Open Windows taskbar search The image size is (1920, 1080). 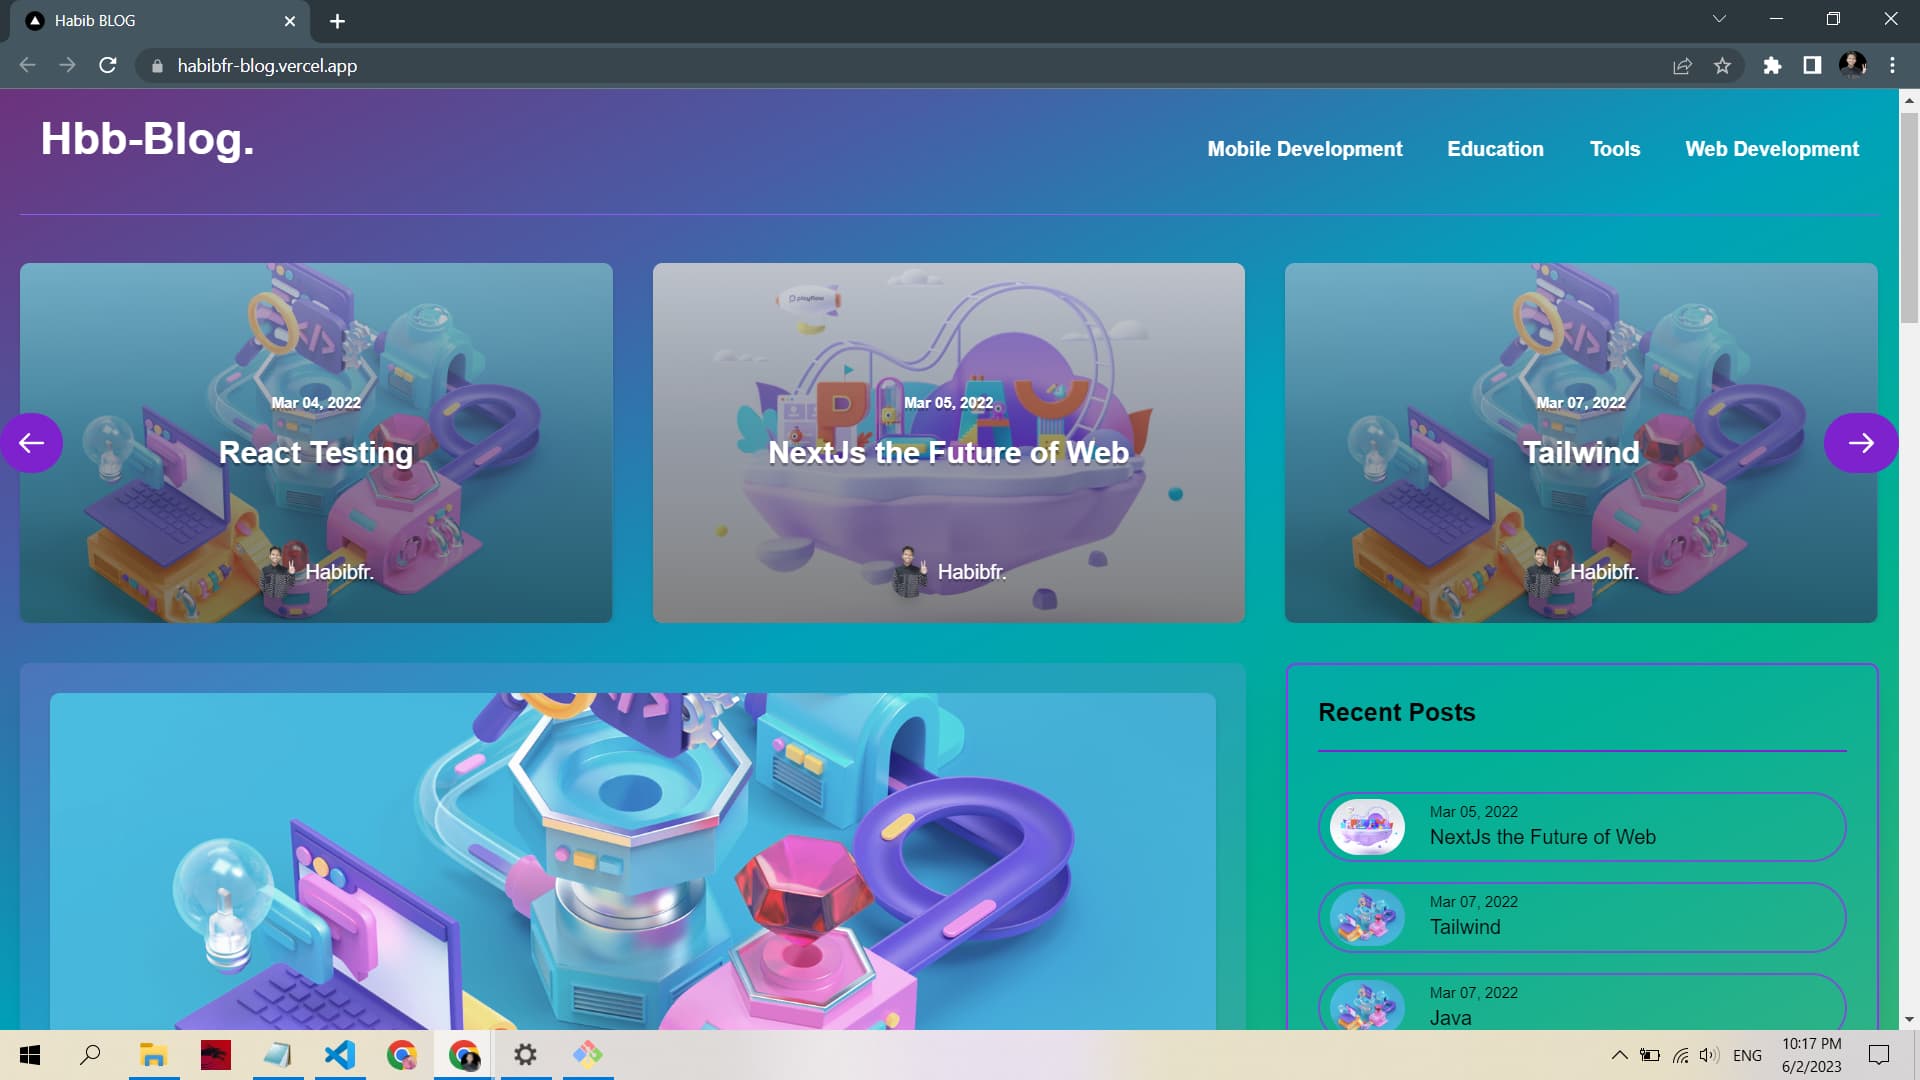(x=90, y=1055)
